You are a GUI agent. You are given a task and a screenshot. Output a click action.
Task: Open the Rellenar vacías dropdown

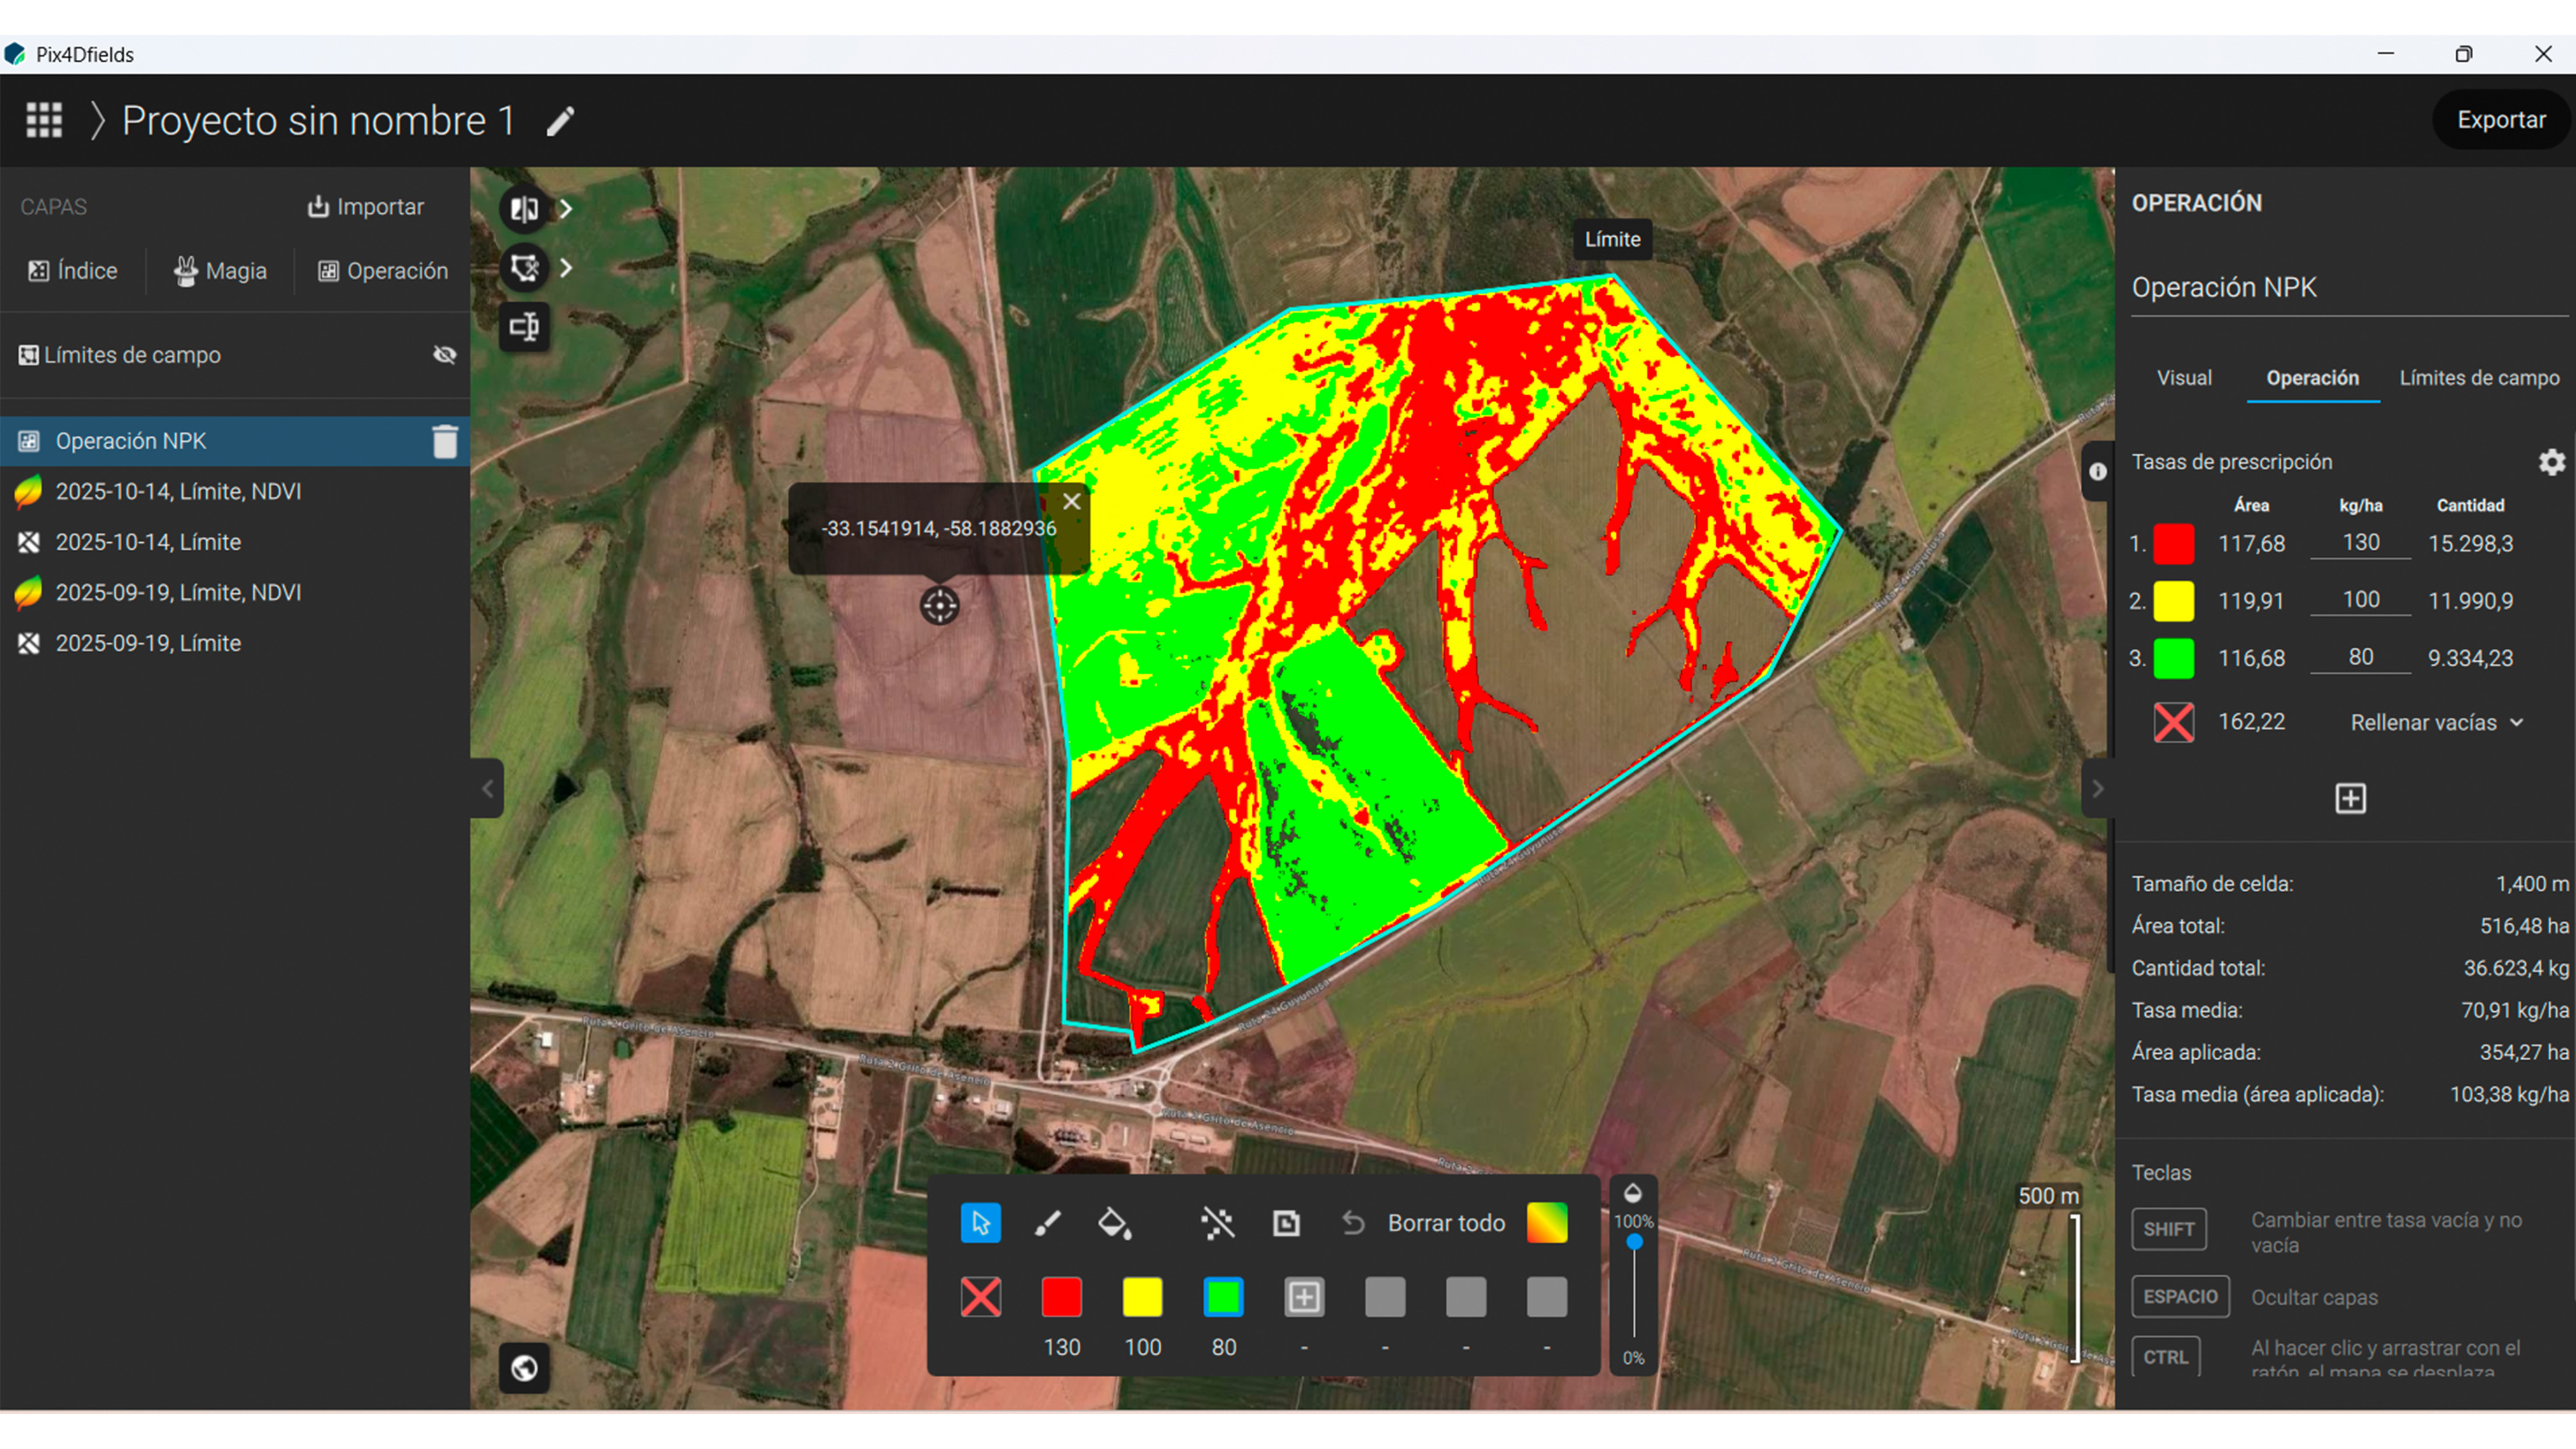click(2436, 721)
